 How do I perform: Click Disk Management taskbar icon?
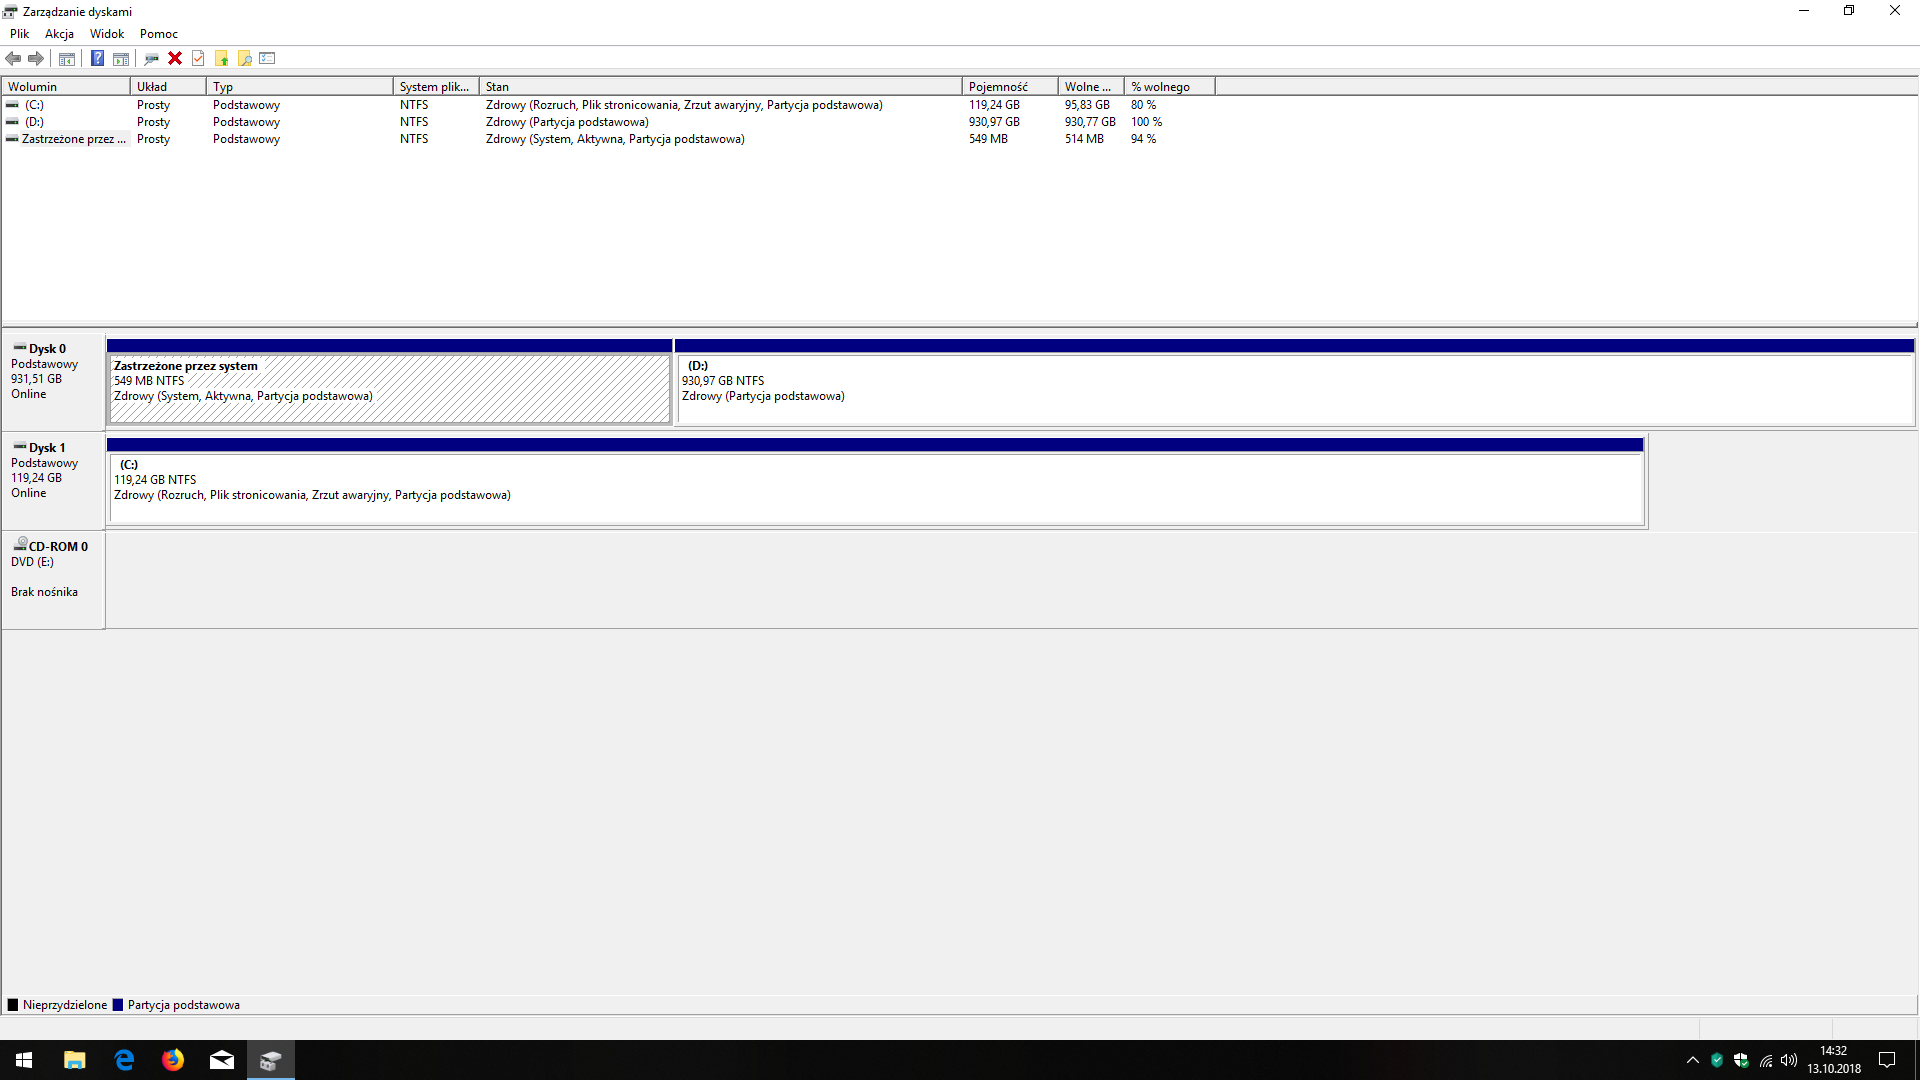tap(271, 1060)
